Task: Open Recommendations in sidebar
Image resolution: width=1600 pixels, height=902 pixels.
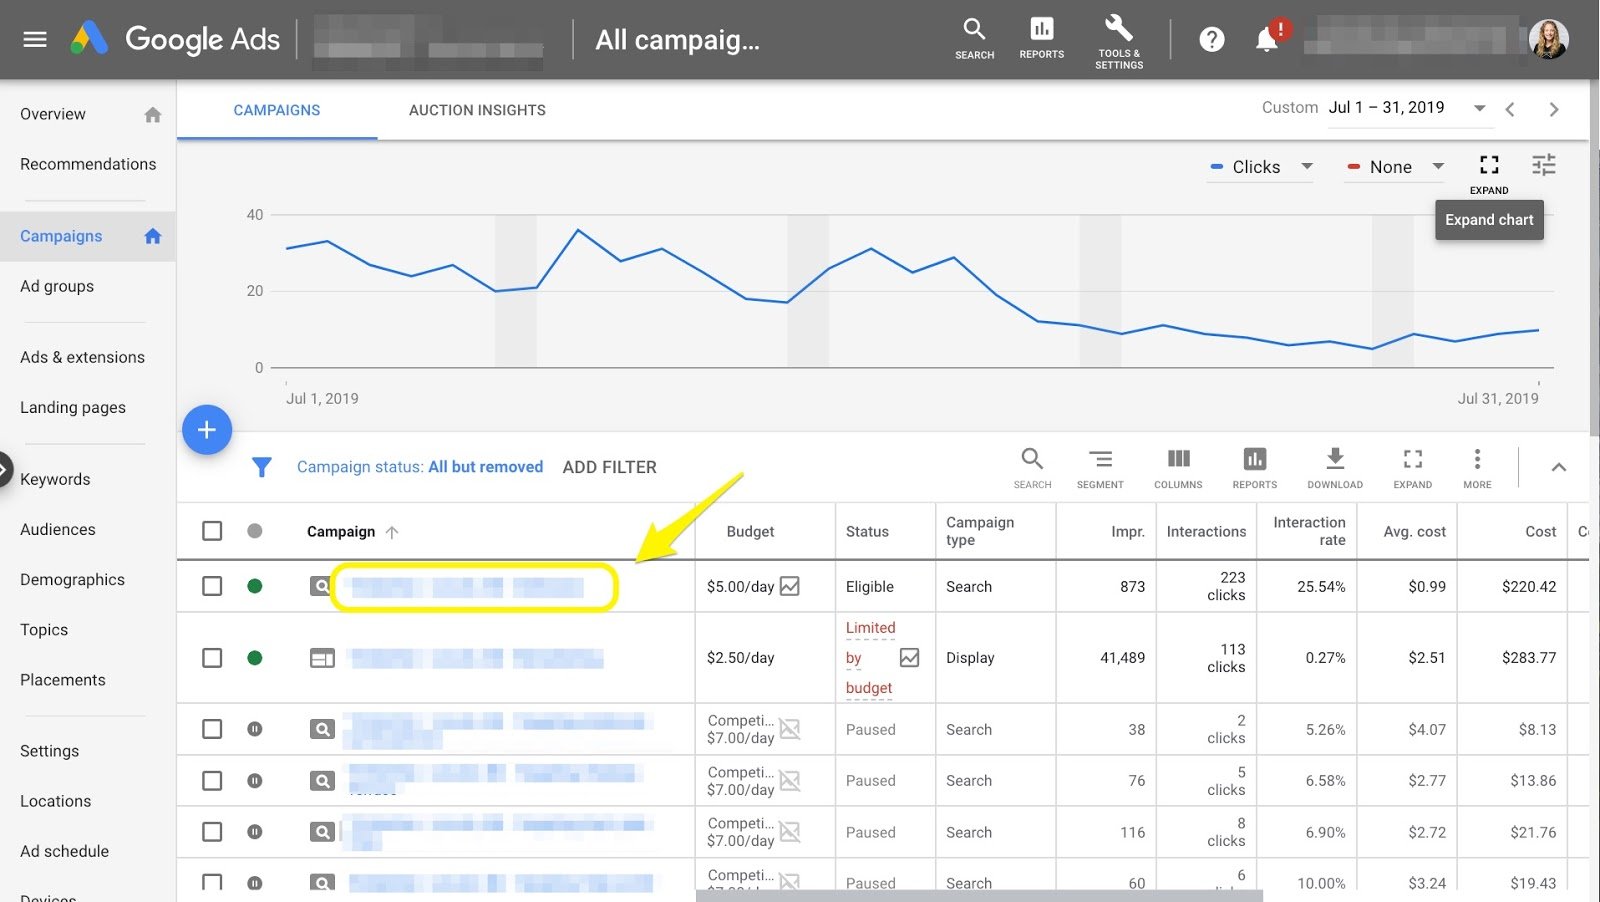Action: tap(88, 164)
